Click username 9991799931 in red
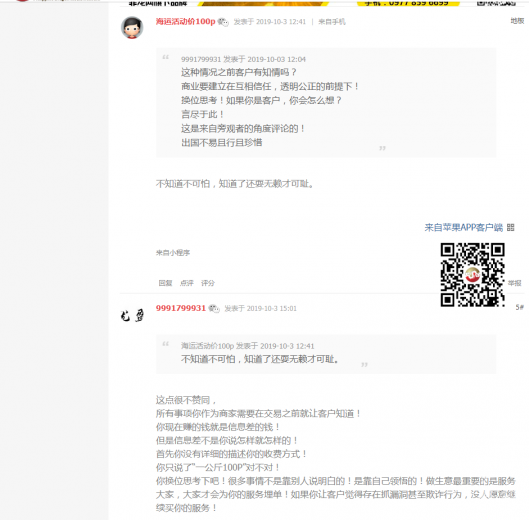 [x=180, y=308]
